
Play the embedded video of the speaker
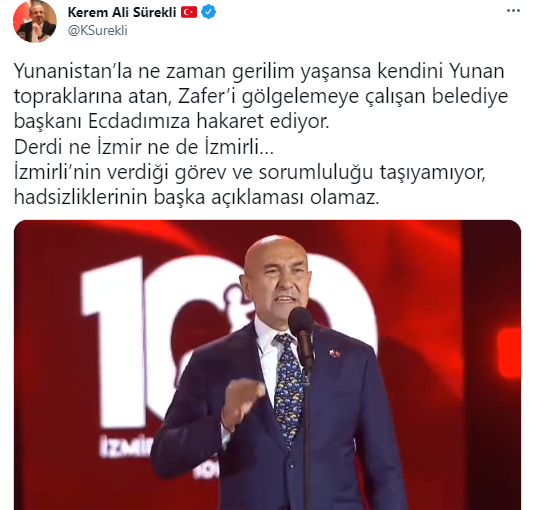[x=267, y=365]
